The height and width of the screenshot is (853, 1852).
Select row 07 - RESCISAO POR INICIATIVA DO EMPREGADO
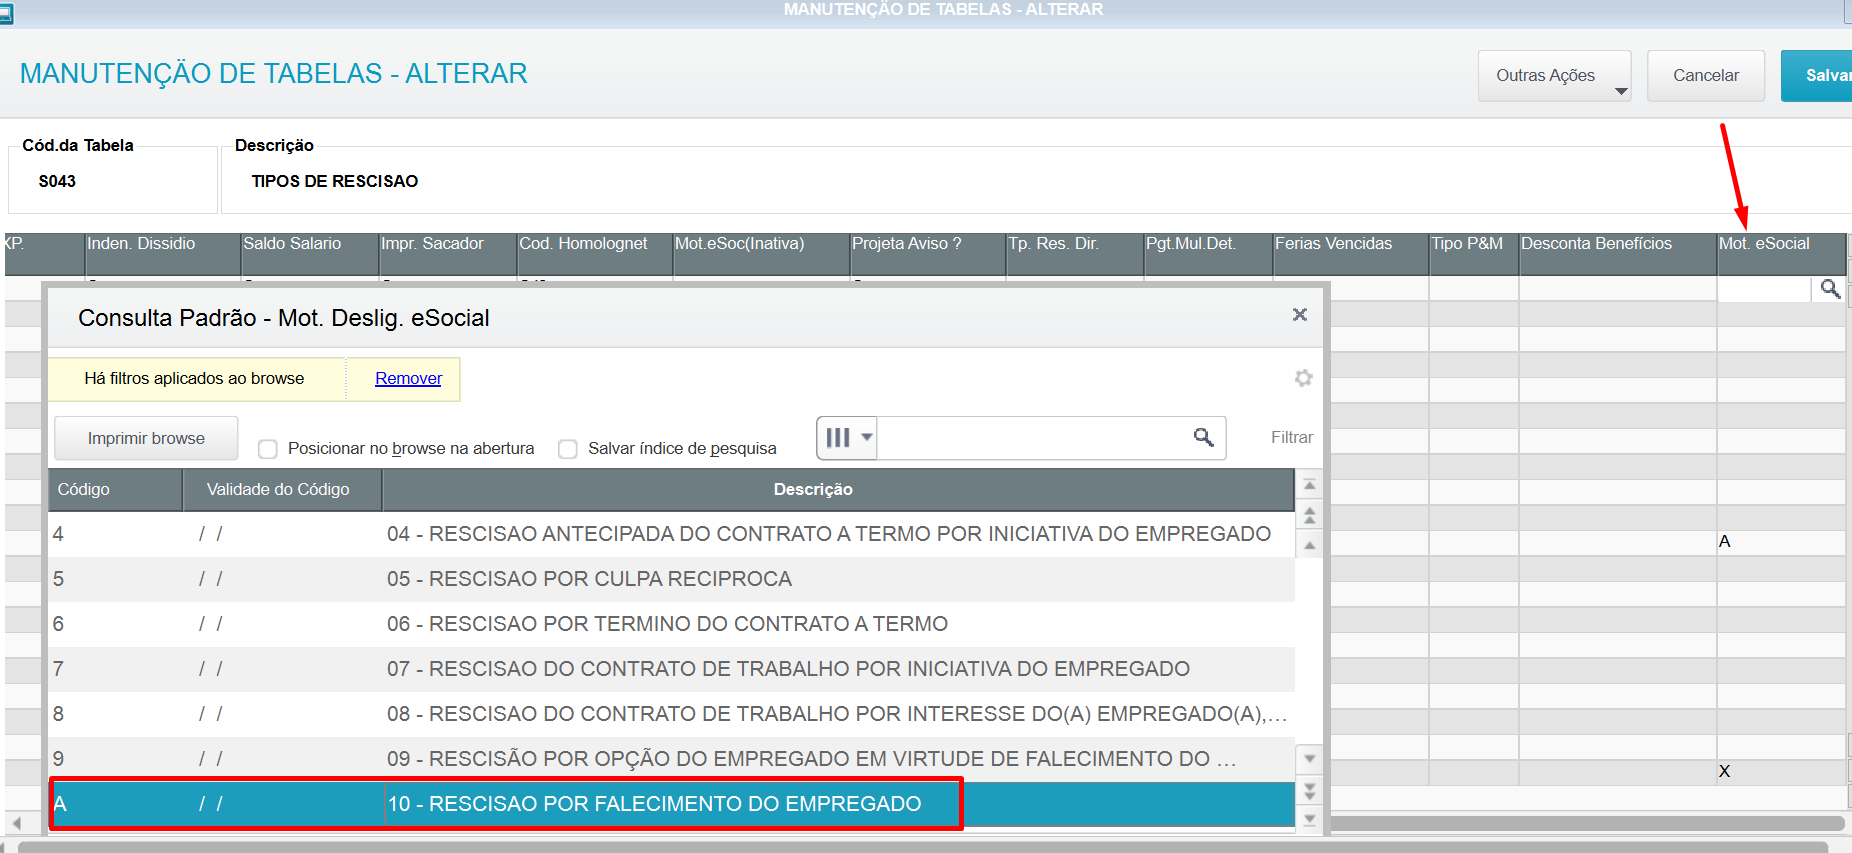coord(671,669)
